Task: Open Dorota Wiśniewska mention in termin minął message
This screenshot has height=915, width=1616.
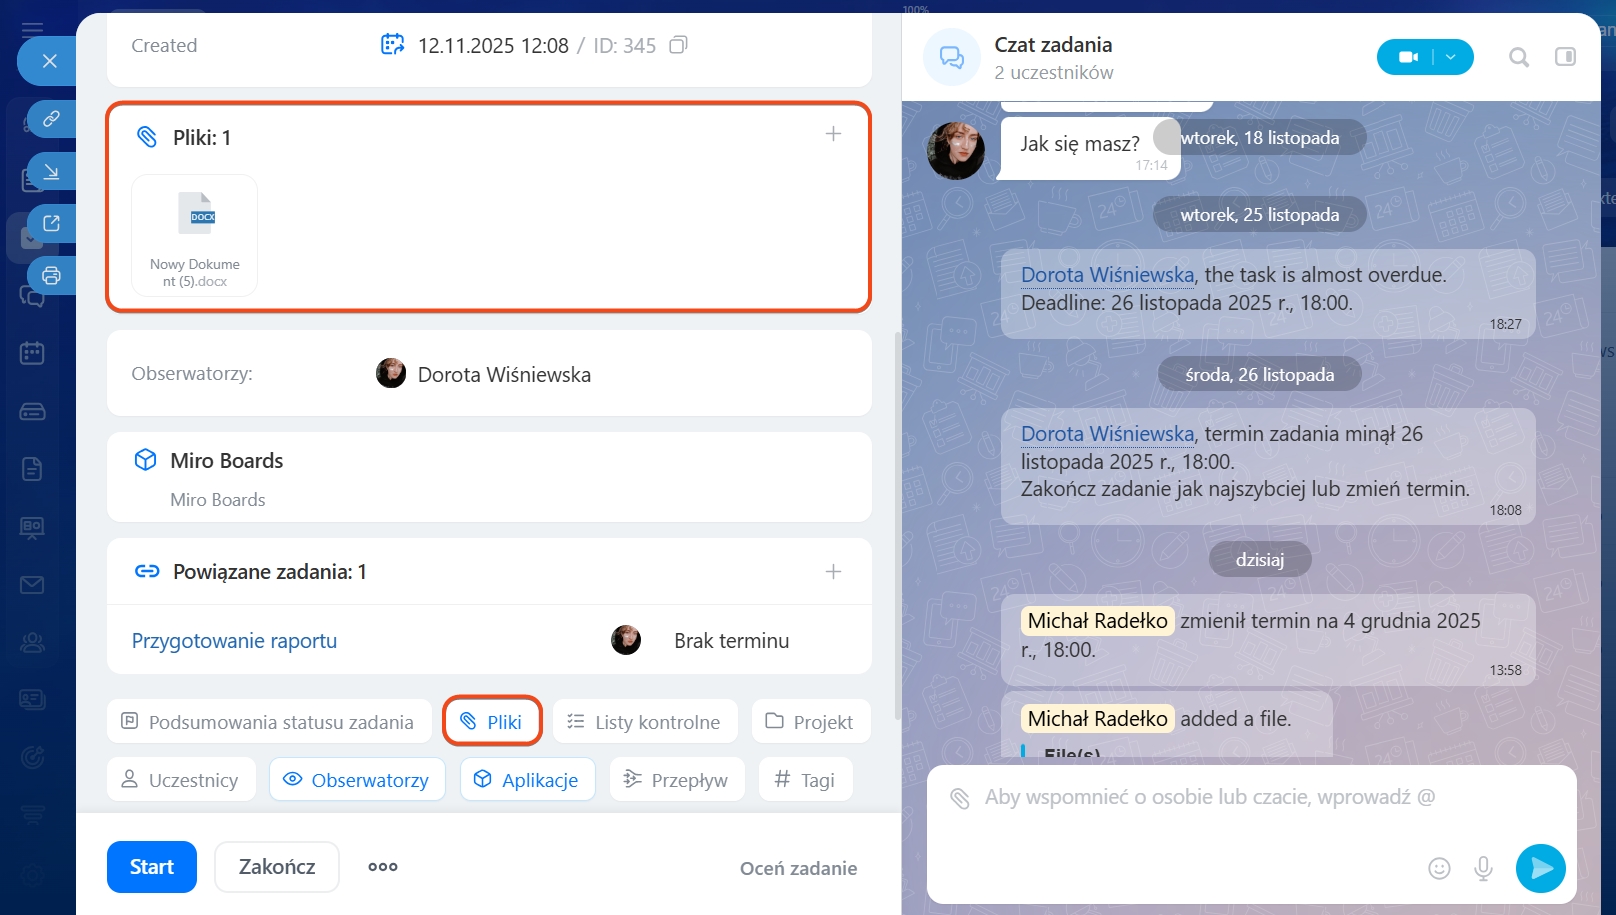Action: (1107, 434)
